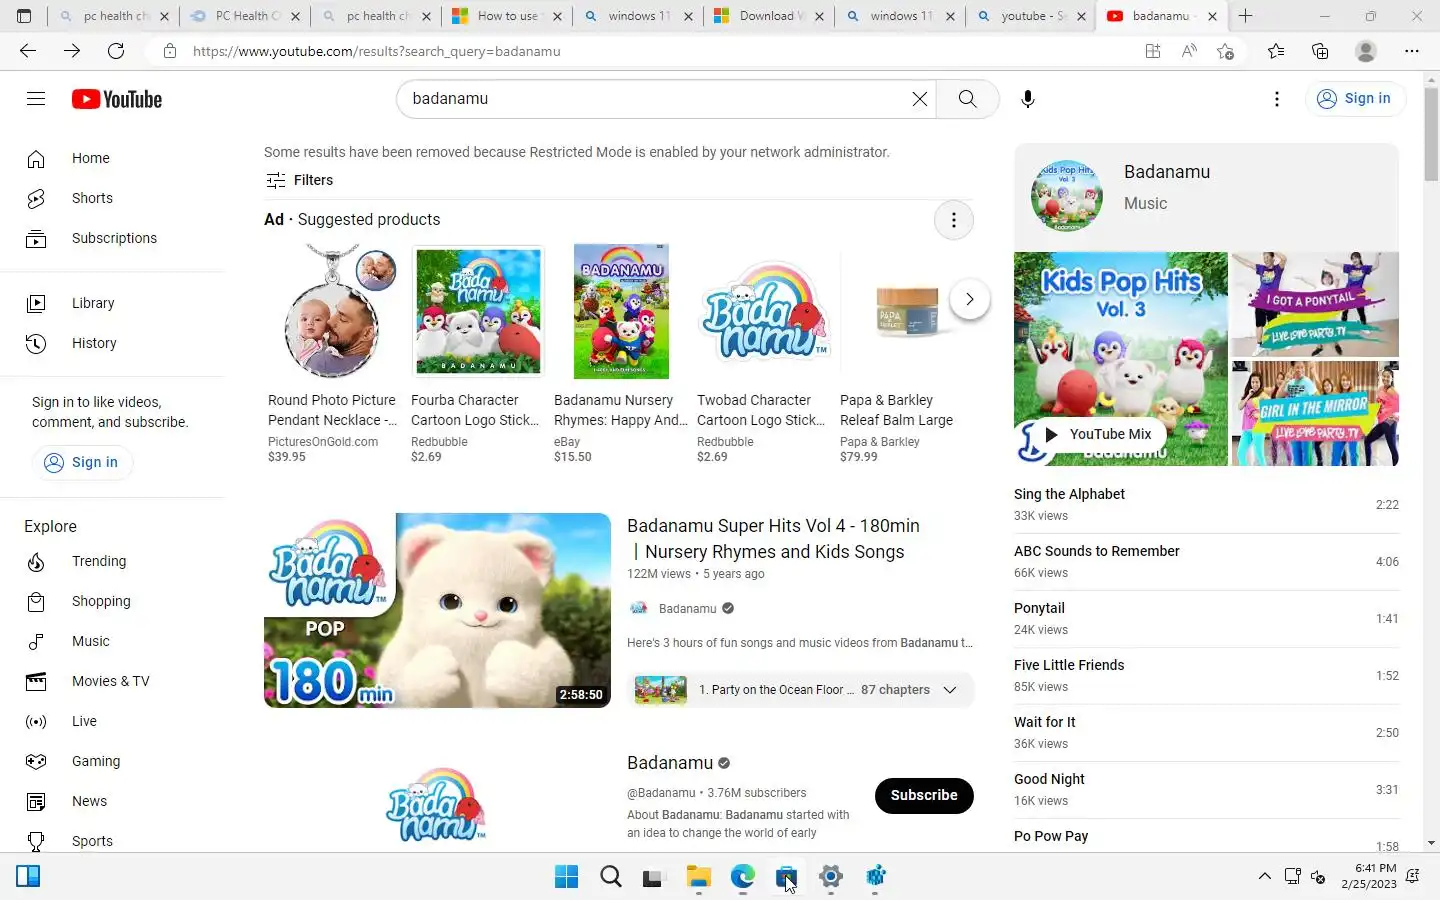Screen dimensions: 1440x900
Task: Show hidden system tray icons chevron
Action: coord(1264,877)
